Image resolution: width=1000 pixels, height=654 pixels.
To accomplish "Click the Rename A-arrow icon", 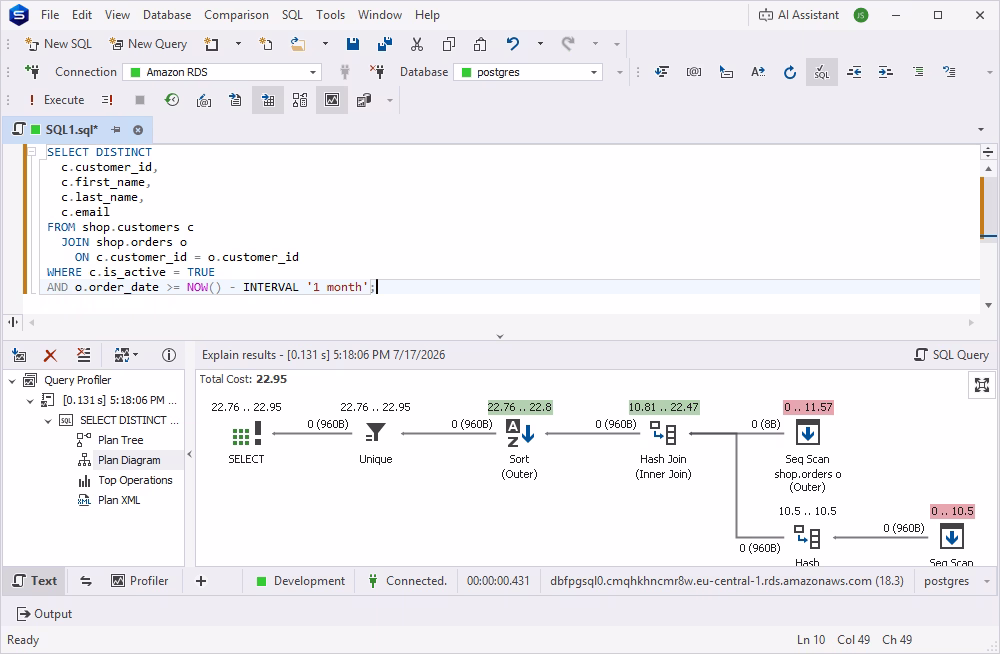I will (x=758, y=72).
